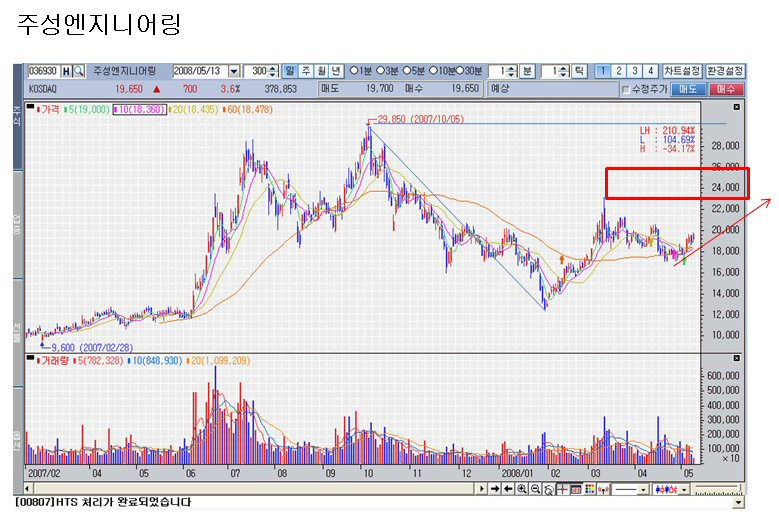Click the bar count field showing 300
The height and width of the screenshot is (512, 779).
(x=256, y=71)
